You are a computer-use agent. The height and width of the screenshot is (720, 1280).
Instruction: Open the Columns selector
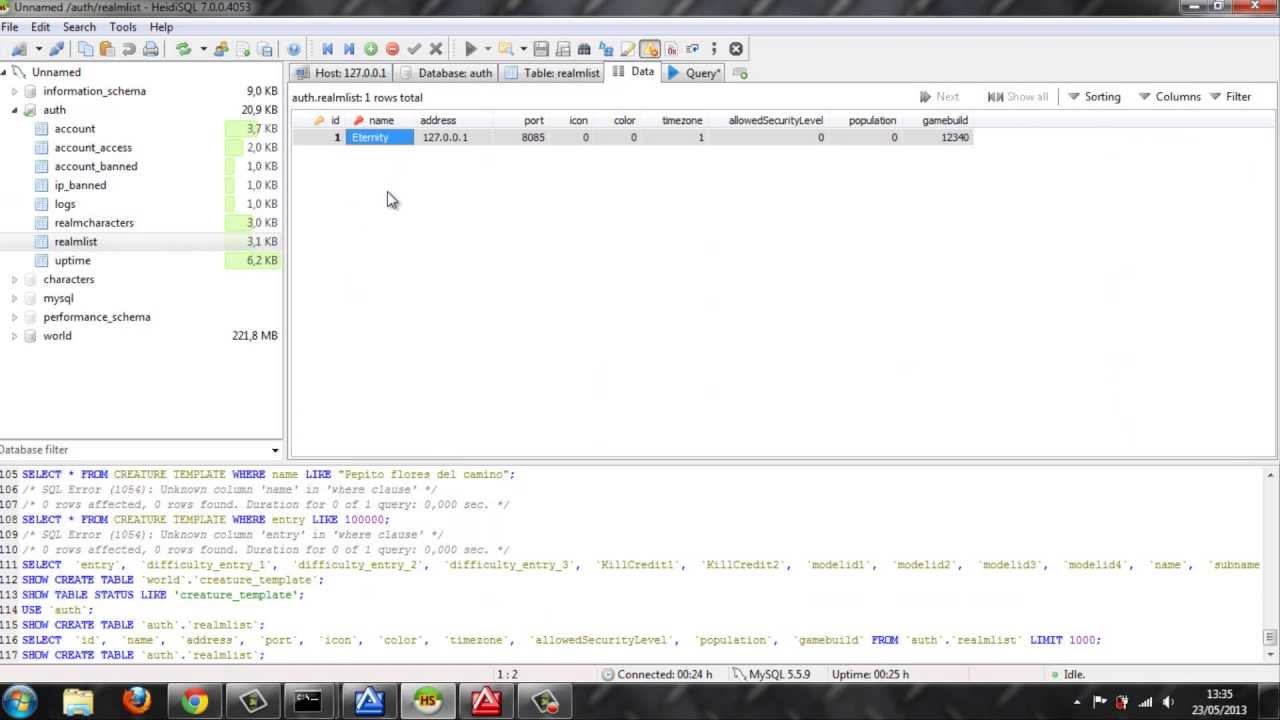[x=1170, y=97]
